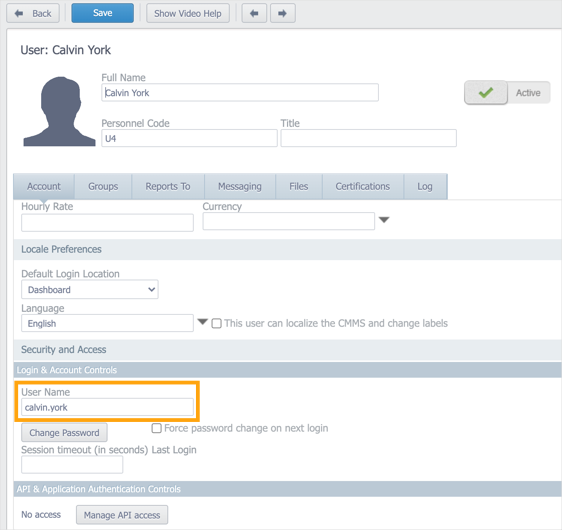Viewport: 562px width, 530px height.
Task: Focus the Hourly Rate field
Action: coord(107,223)
